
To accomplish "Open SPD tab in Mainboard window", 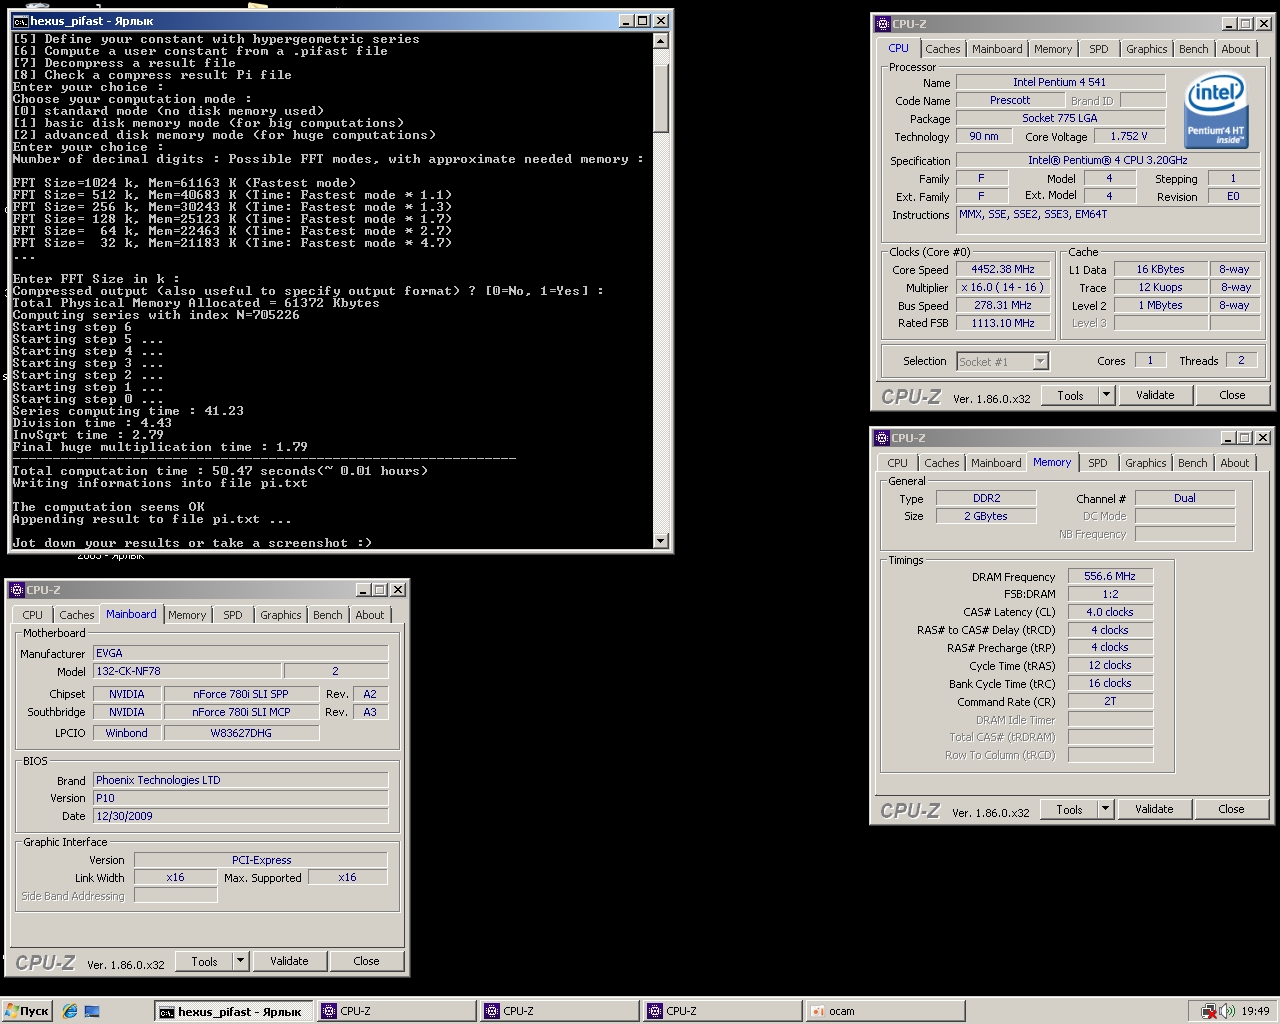I will (x=233, y=615).
